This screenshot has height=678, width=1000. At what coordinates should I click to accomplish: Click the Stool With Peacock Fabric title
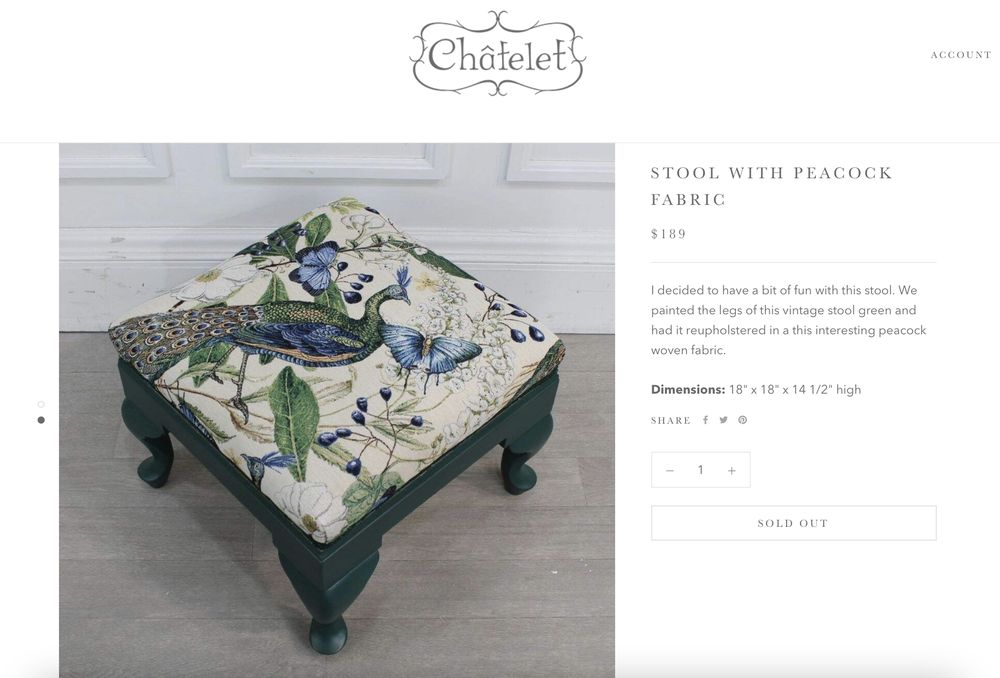771,186
